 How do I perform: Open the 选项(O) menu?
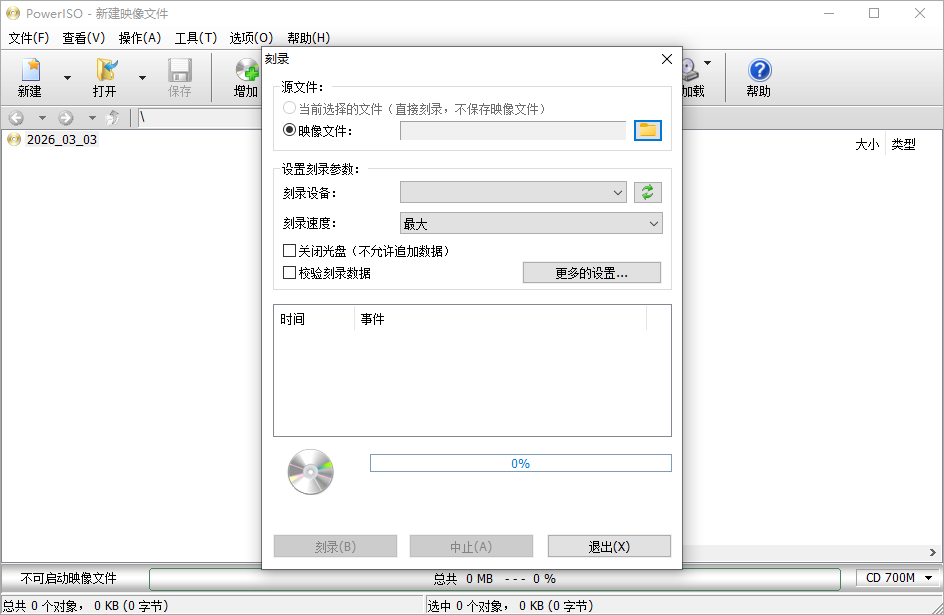253,37
